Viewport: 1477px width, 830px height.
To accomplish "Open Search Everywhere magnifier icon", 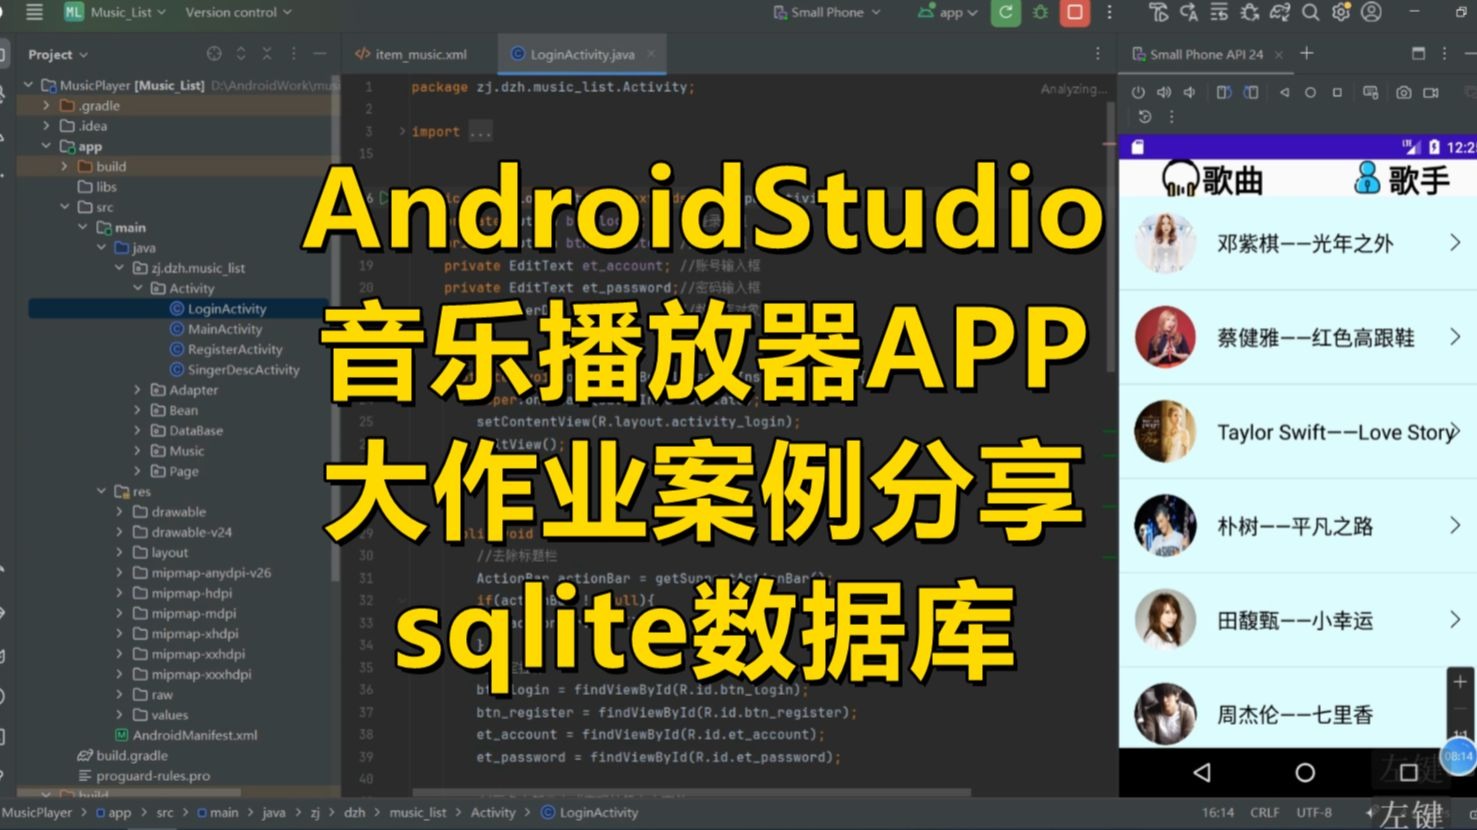I will tap(1309, 12).
